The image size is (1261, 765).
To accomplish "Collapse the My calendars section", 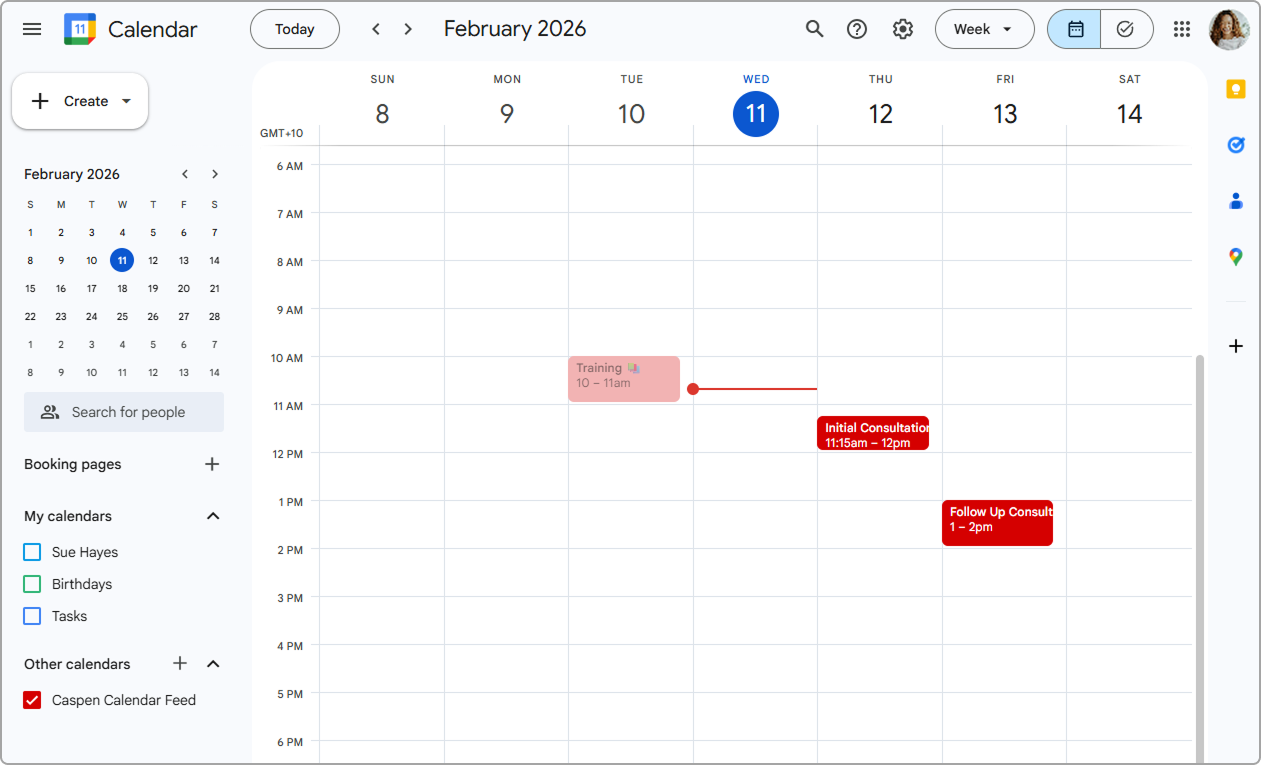I will 212,516.
